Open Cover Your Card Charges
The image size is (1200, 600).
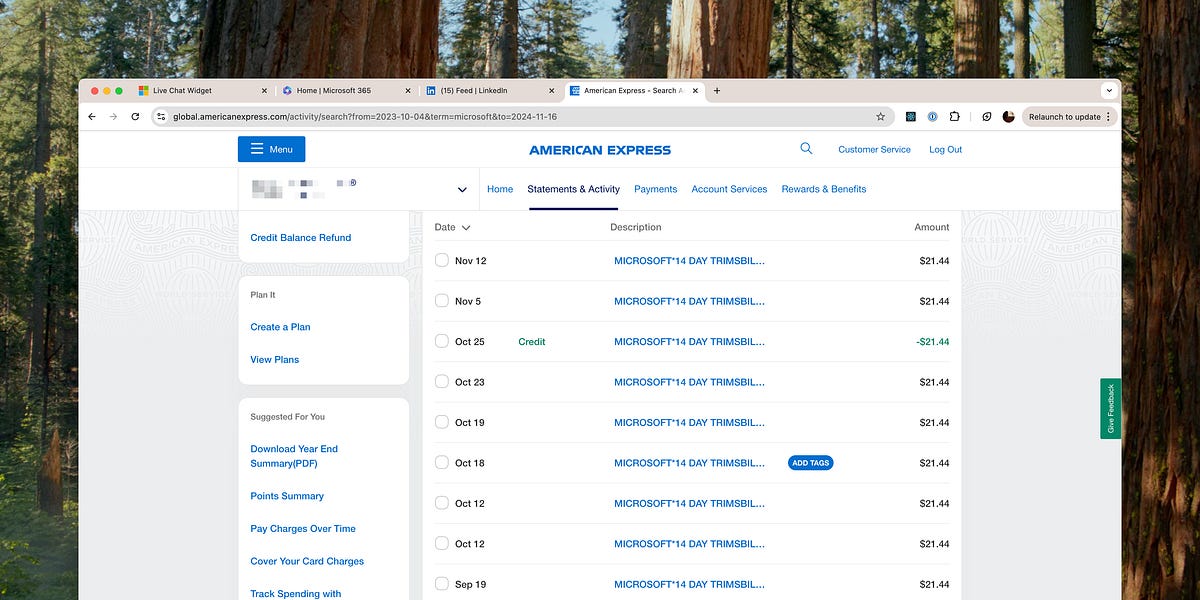tap(307, 561)
